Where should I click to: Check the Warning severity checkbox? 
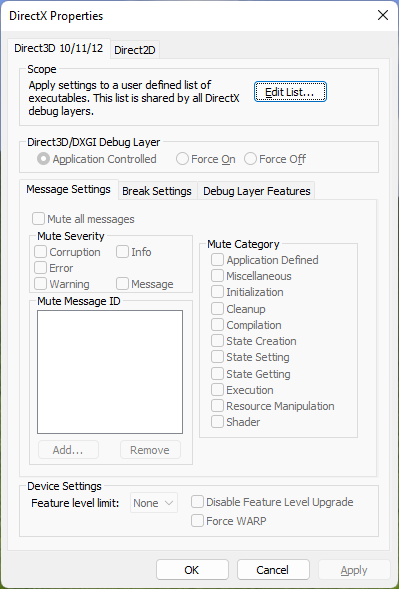(x=62, y=284)
